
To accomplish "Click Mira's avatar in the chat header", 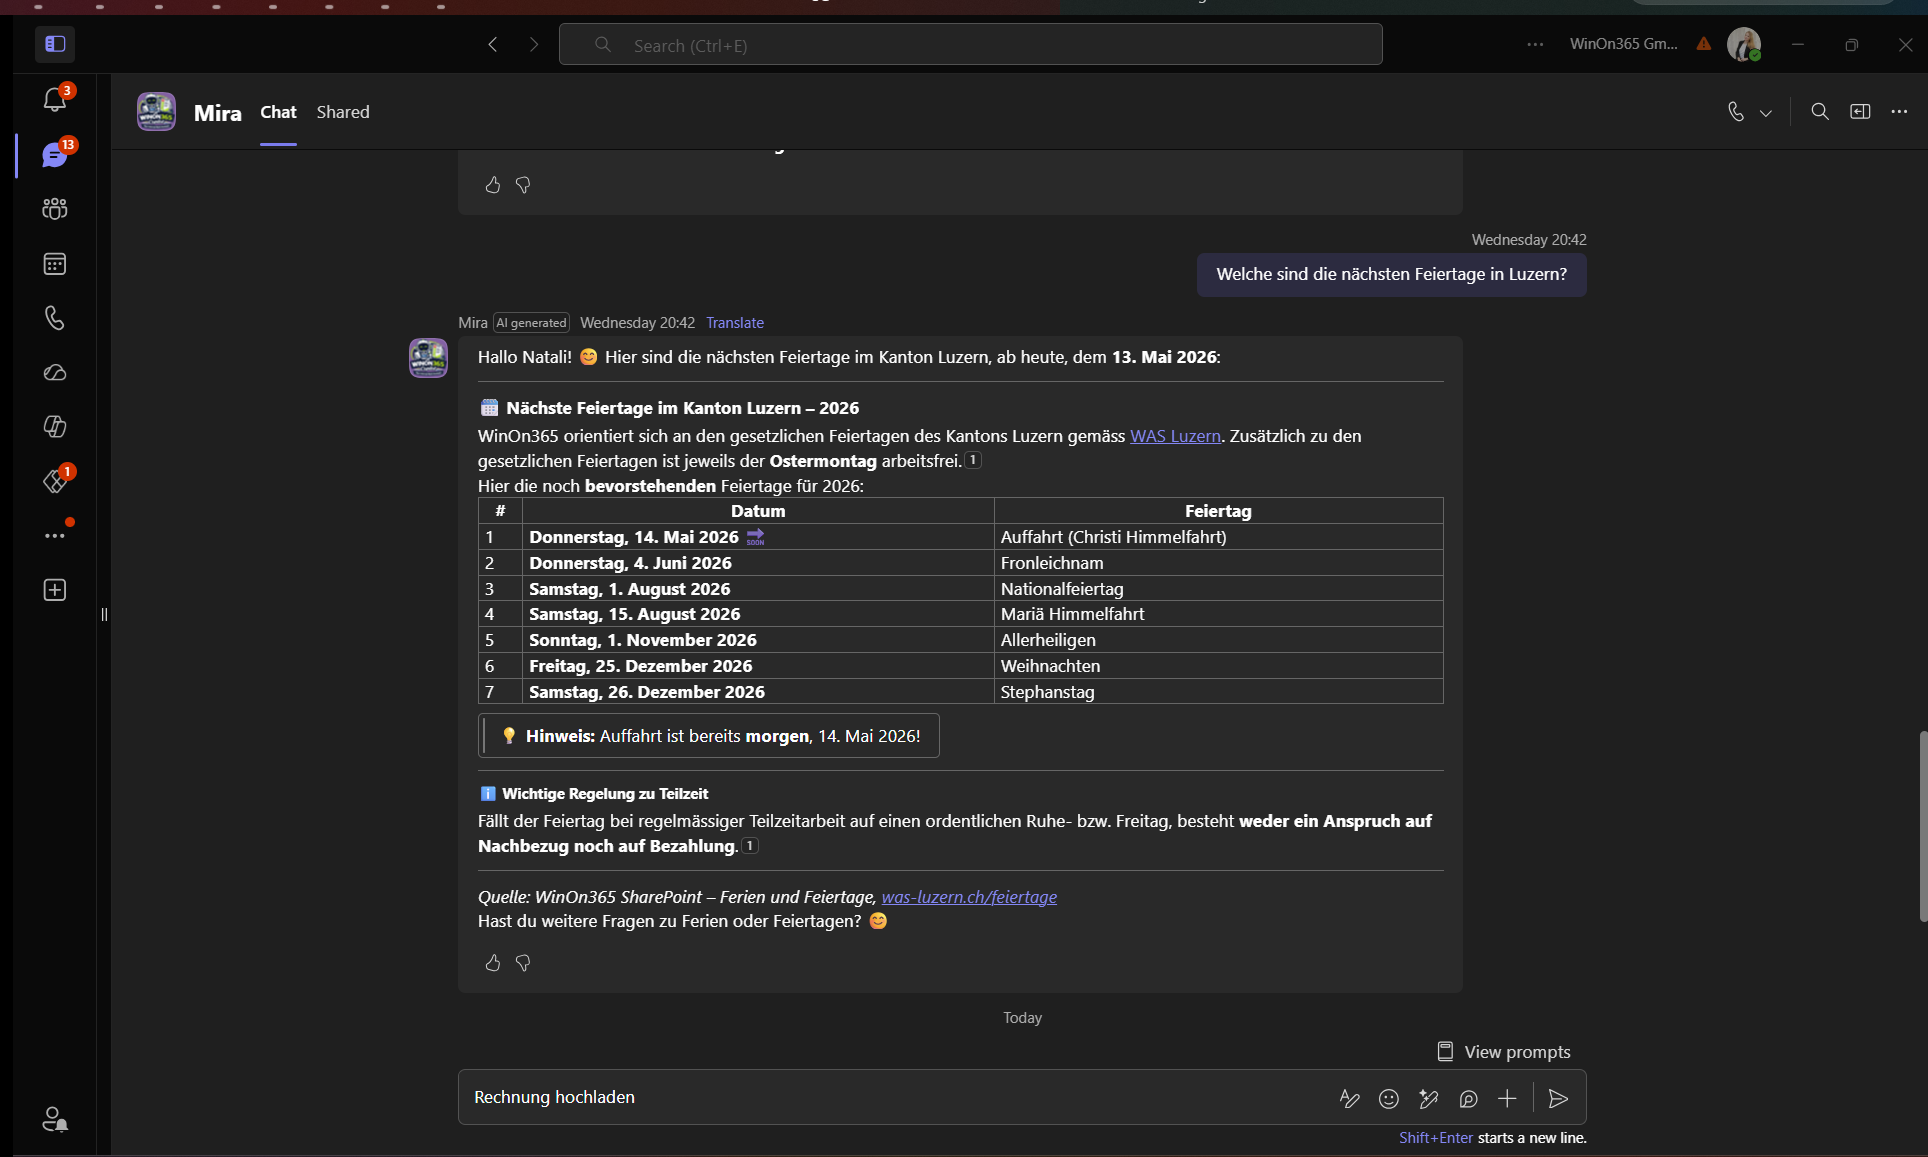I will 156,112.
